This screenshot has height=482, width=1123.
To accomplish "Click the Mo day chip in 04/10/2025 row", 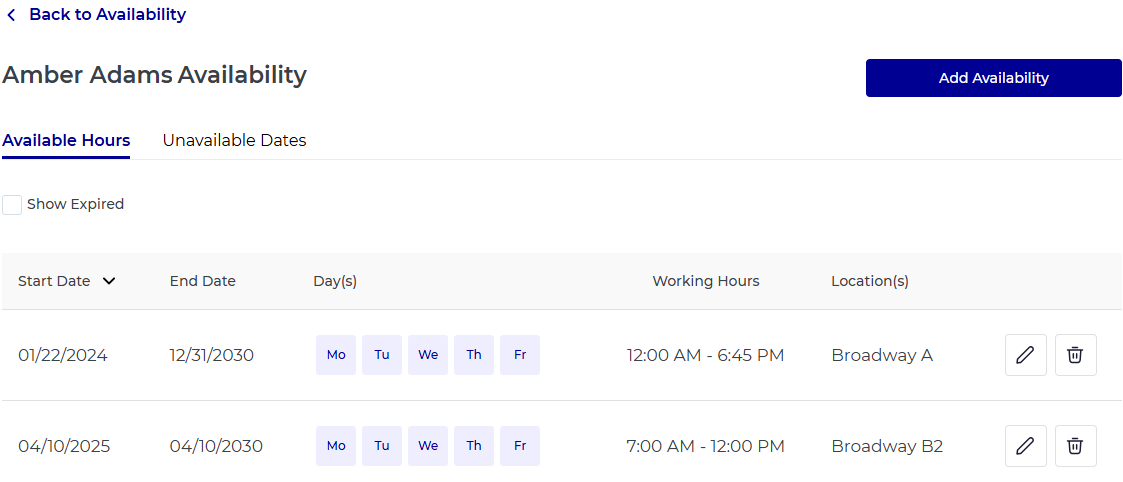I will click(x=336, y=446).
